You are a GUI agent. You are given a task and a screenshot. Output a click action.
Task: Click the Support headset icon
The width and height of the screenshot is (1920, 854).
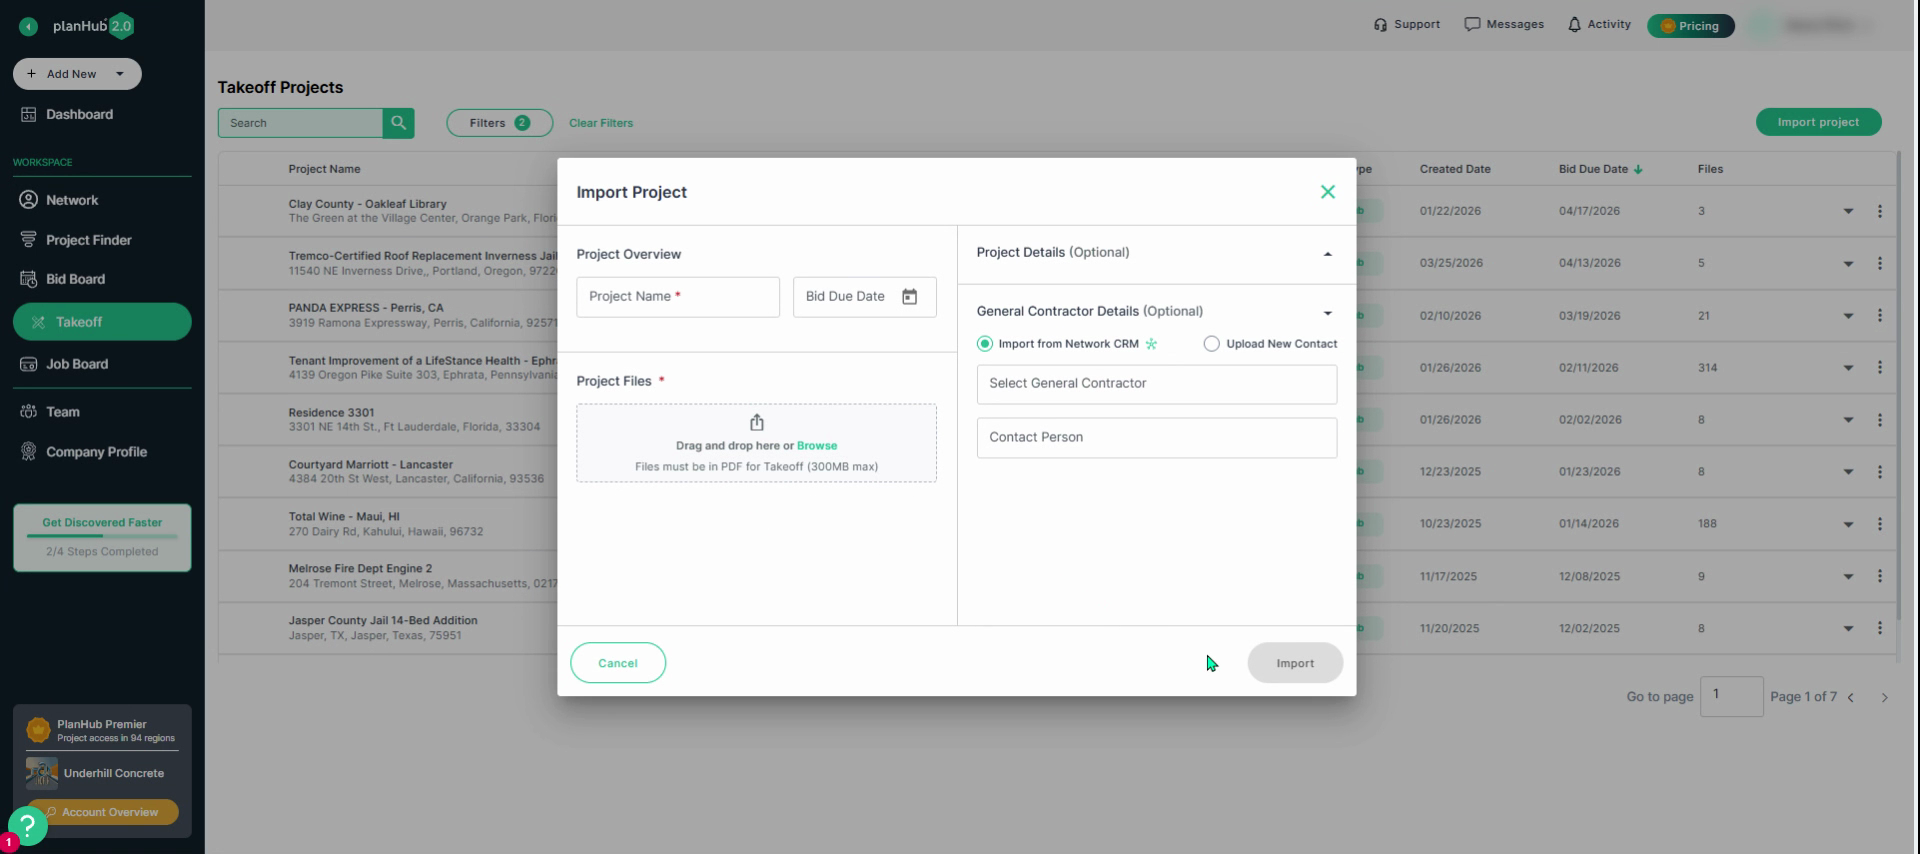coord(1380,25)
